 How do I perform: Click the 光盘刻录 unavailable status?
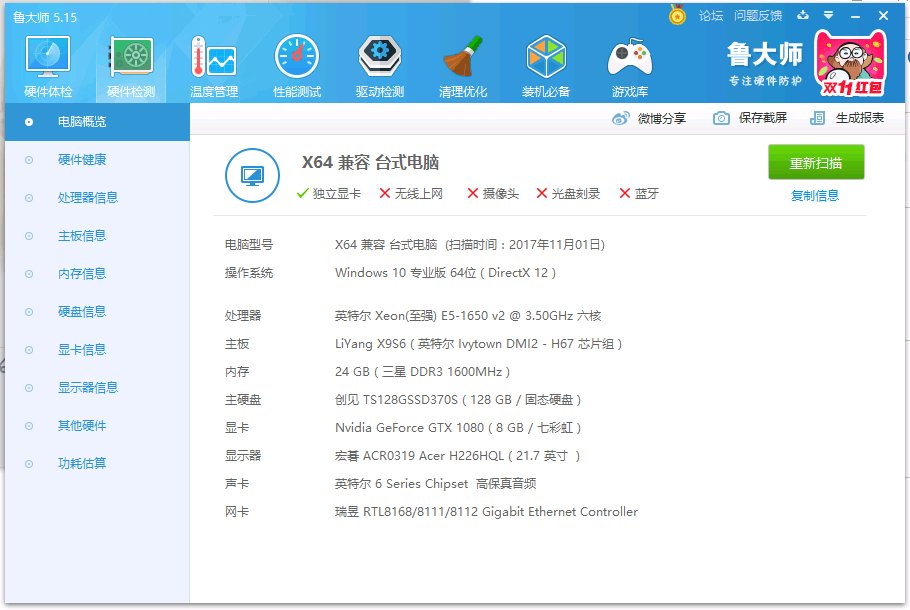click(568, 194)
